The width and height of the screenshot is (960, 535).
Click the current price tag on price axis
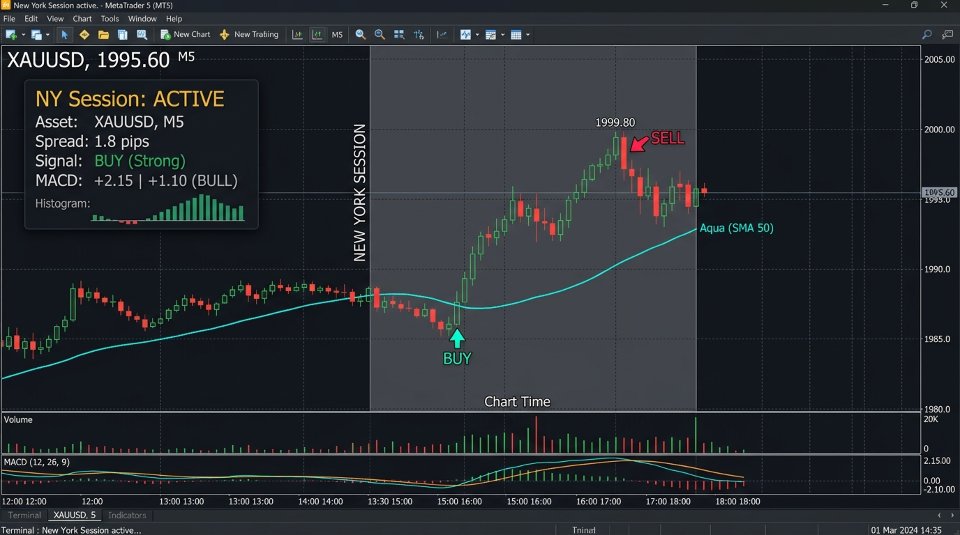pos(939,192)
